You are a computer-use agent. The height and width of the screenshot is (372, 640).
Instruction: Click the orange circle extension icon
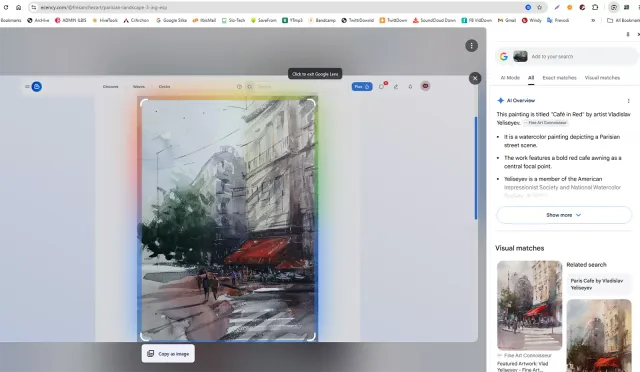[x=570, y=7]
